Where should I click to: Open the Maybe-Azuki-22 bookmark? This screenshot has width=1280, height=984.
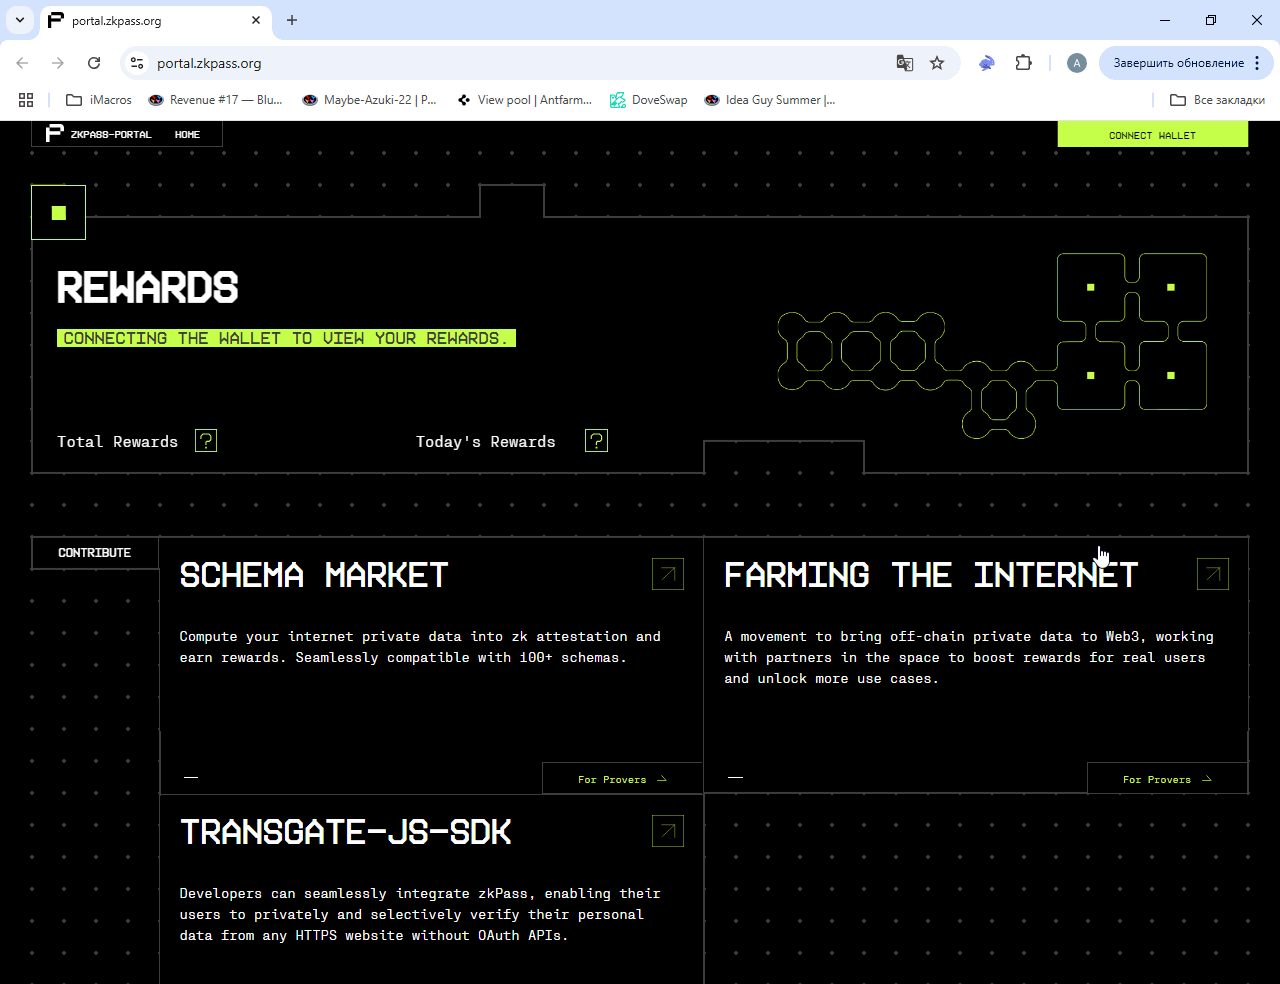[x=369, y=100]
